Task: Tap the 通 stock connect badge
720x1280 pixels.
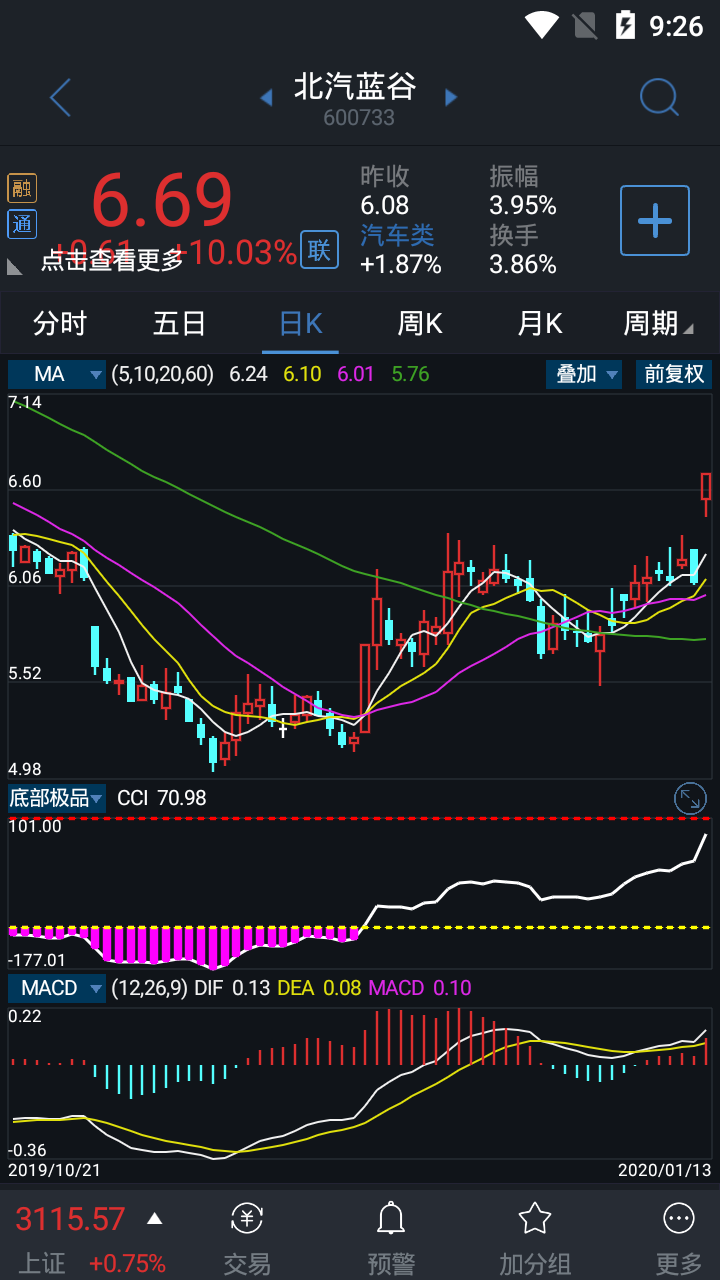Action: tap(21, 225)
